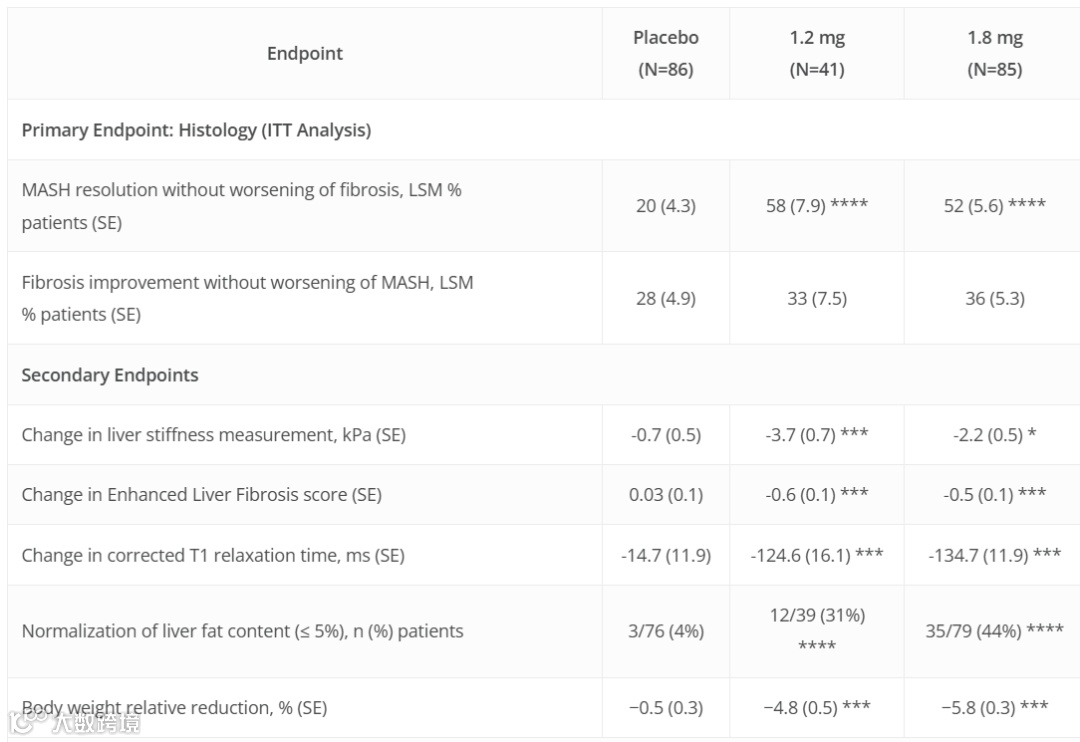Select the 1.2 mg column header
Viewport: 1080px width, 742px height.
[x=816, y=54]
